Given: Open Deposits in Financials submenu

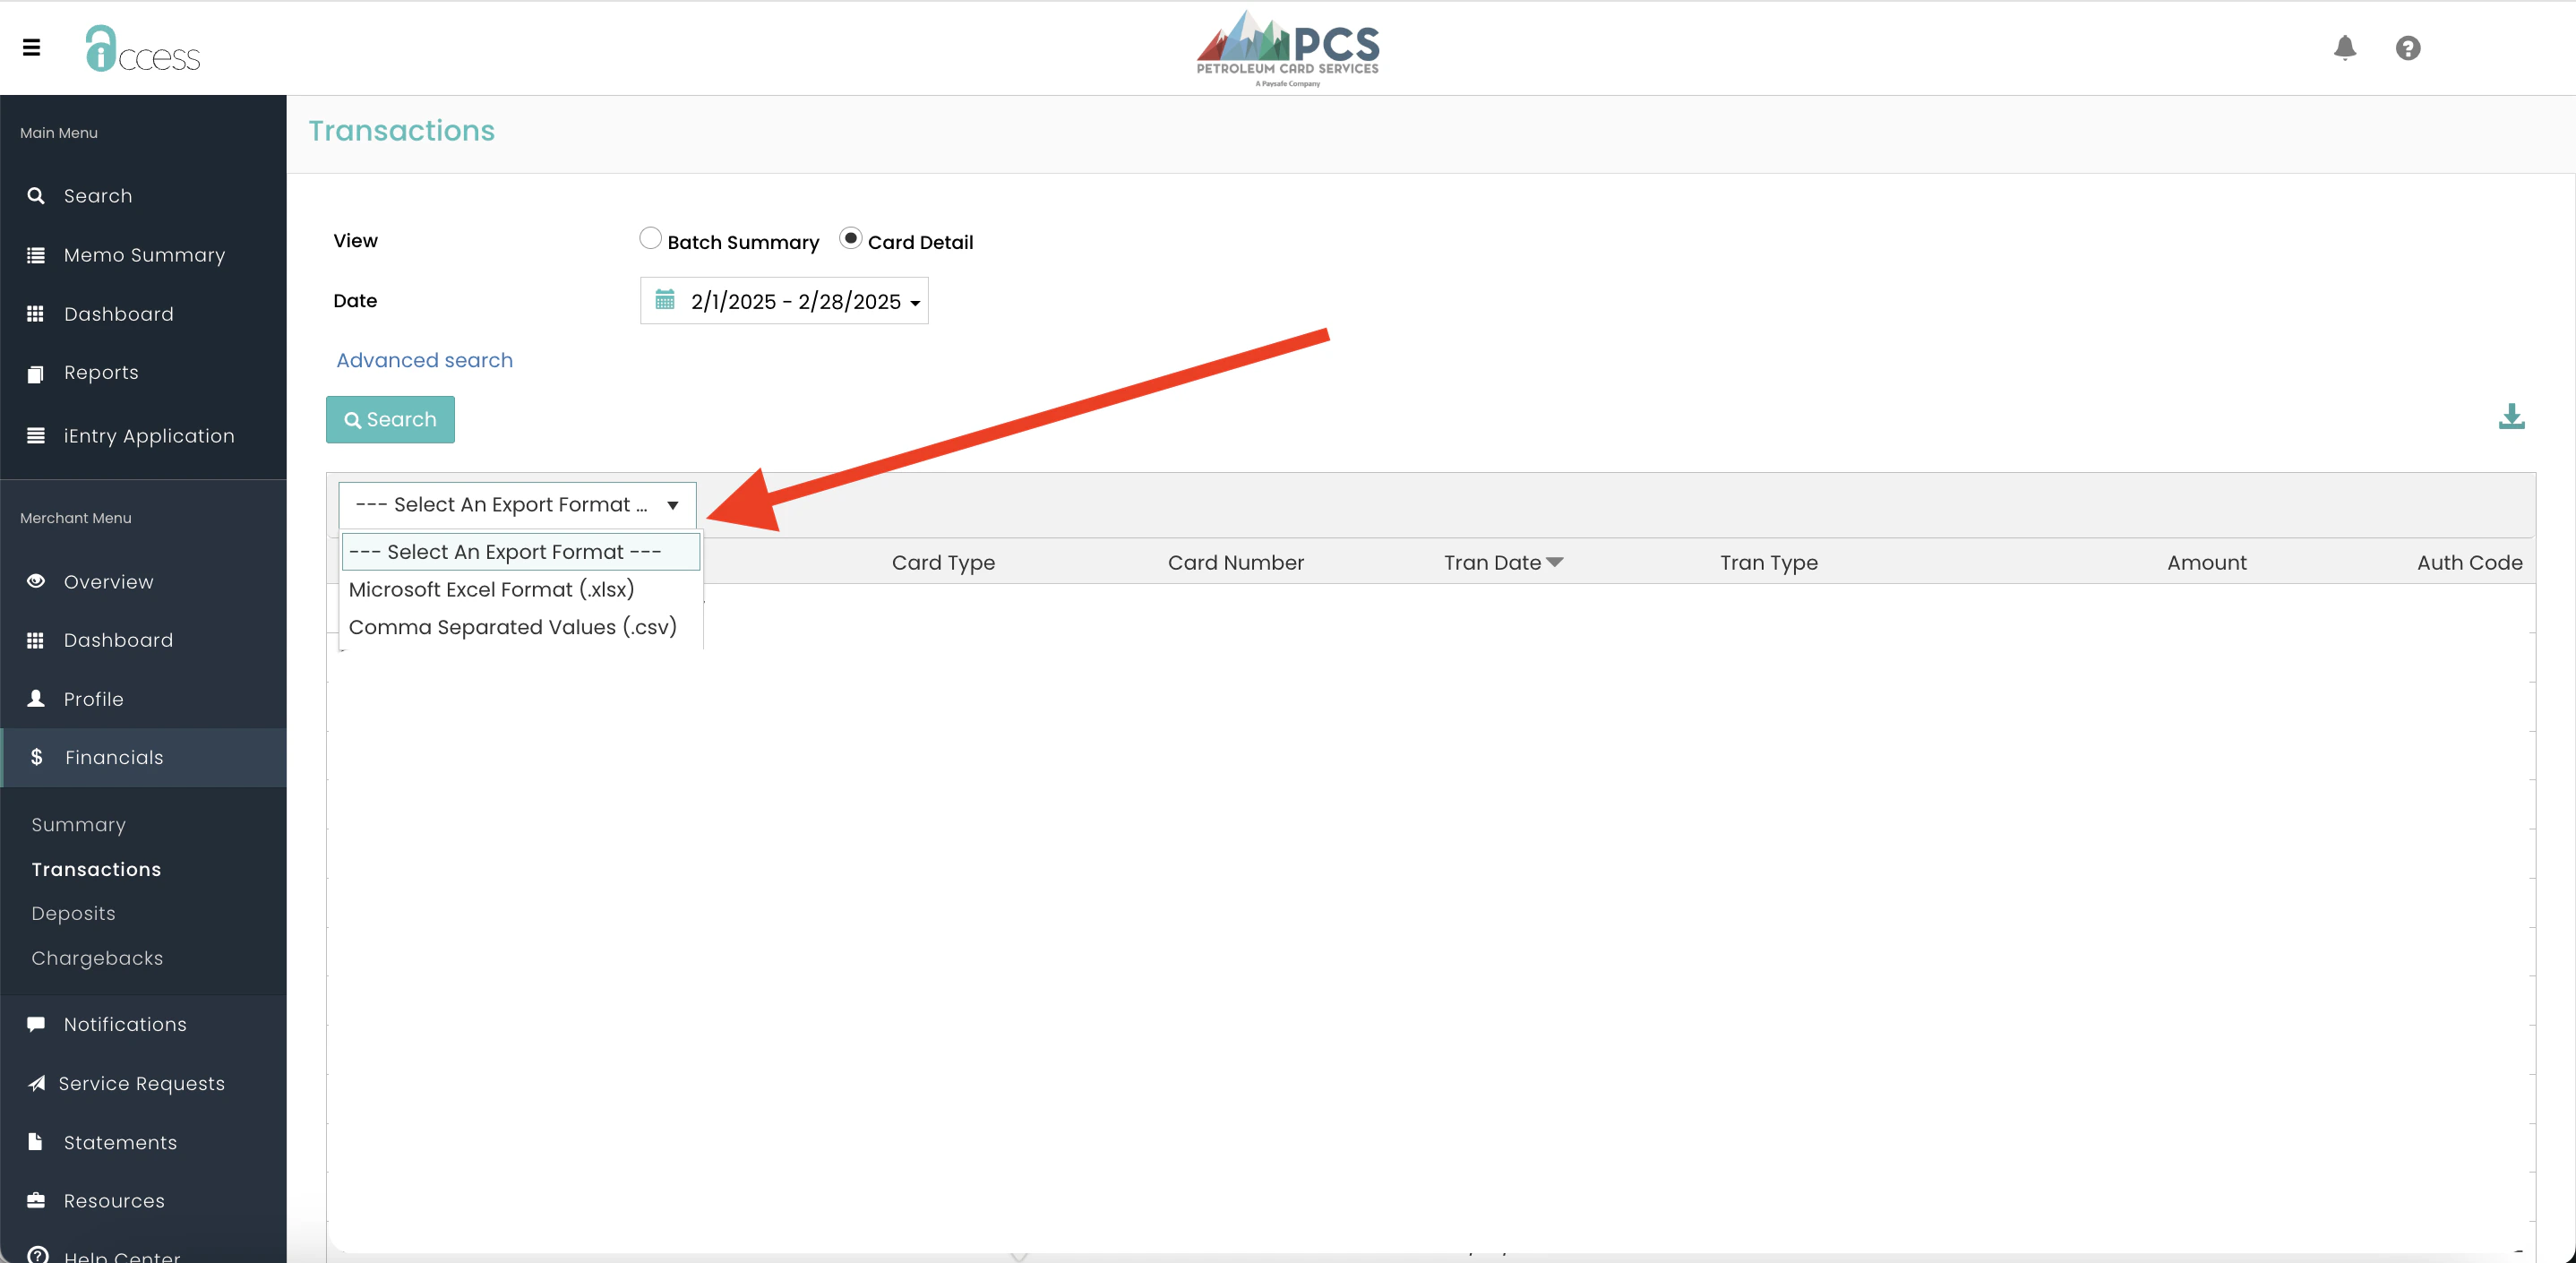Looking at the screenshot, I should tap(73, 913).
